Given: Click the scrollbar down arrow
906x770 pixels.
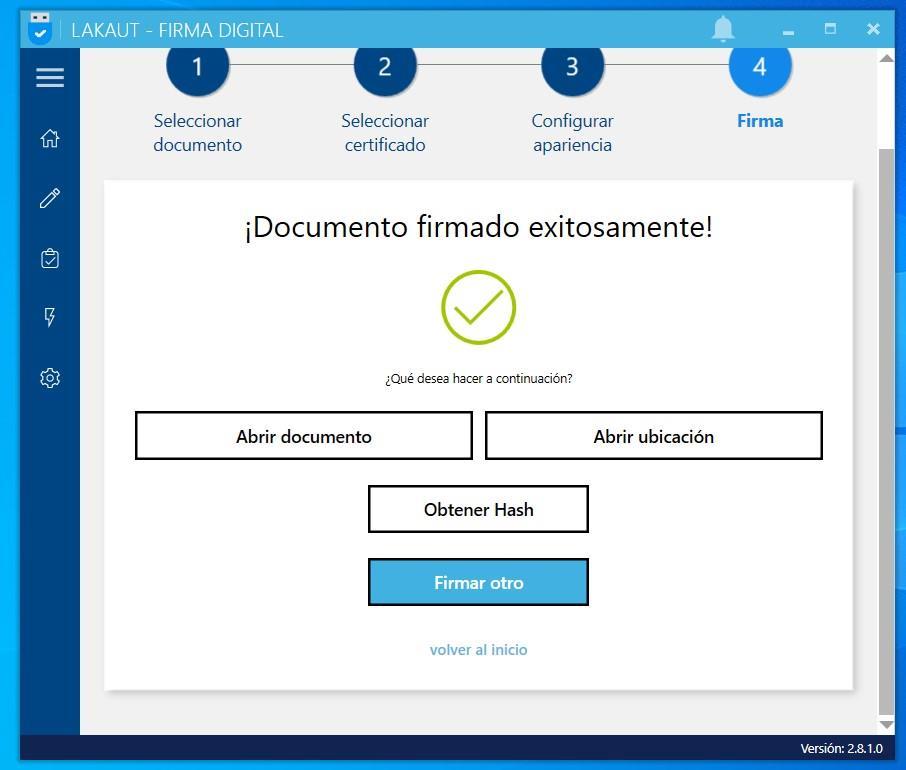Looking at the screenshot, I should coord(886,724).
